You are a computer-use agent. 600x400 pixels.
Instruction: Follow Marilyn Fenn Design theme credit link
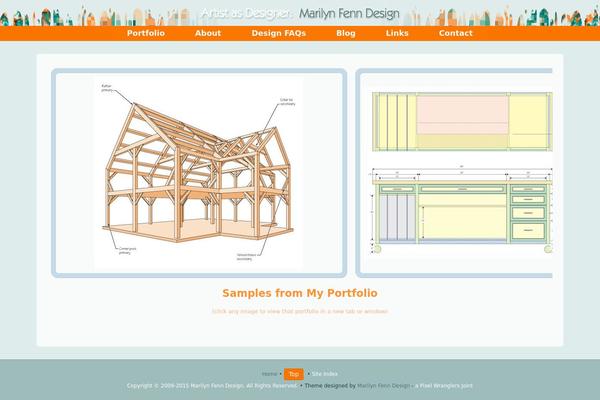383,386
